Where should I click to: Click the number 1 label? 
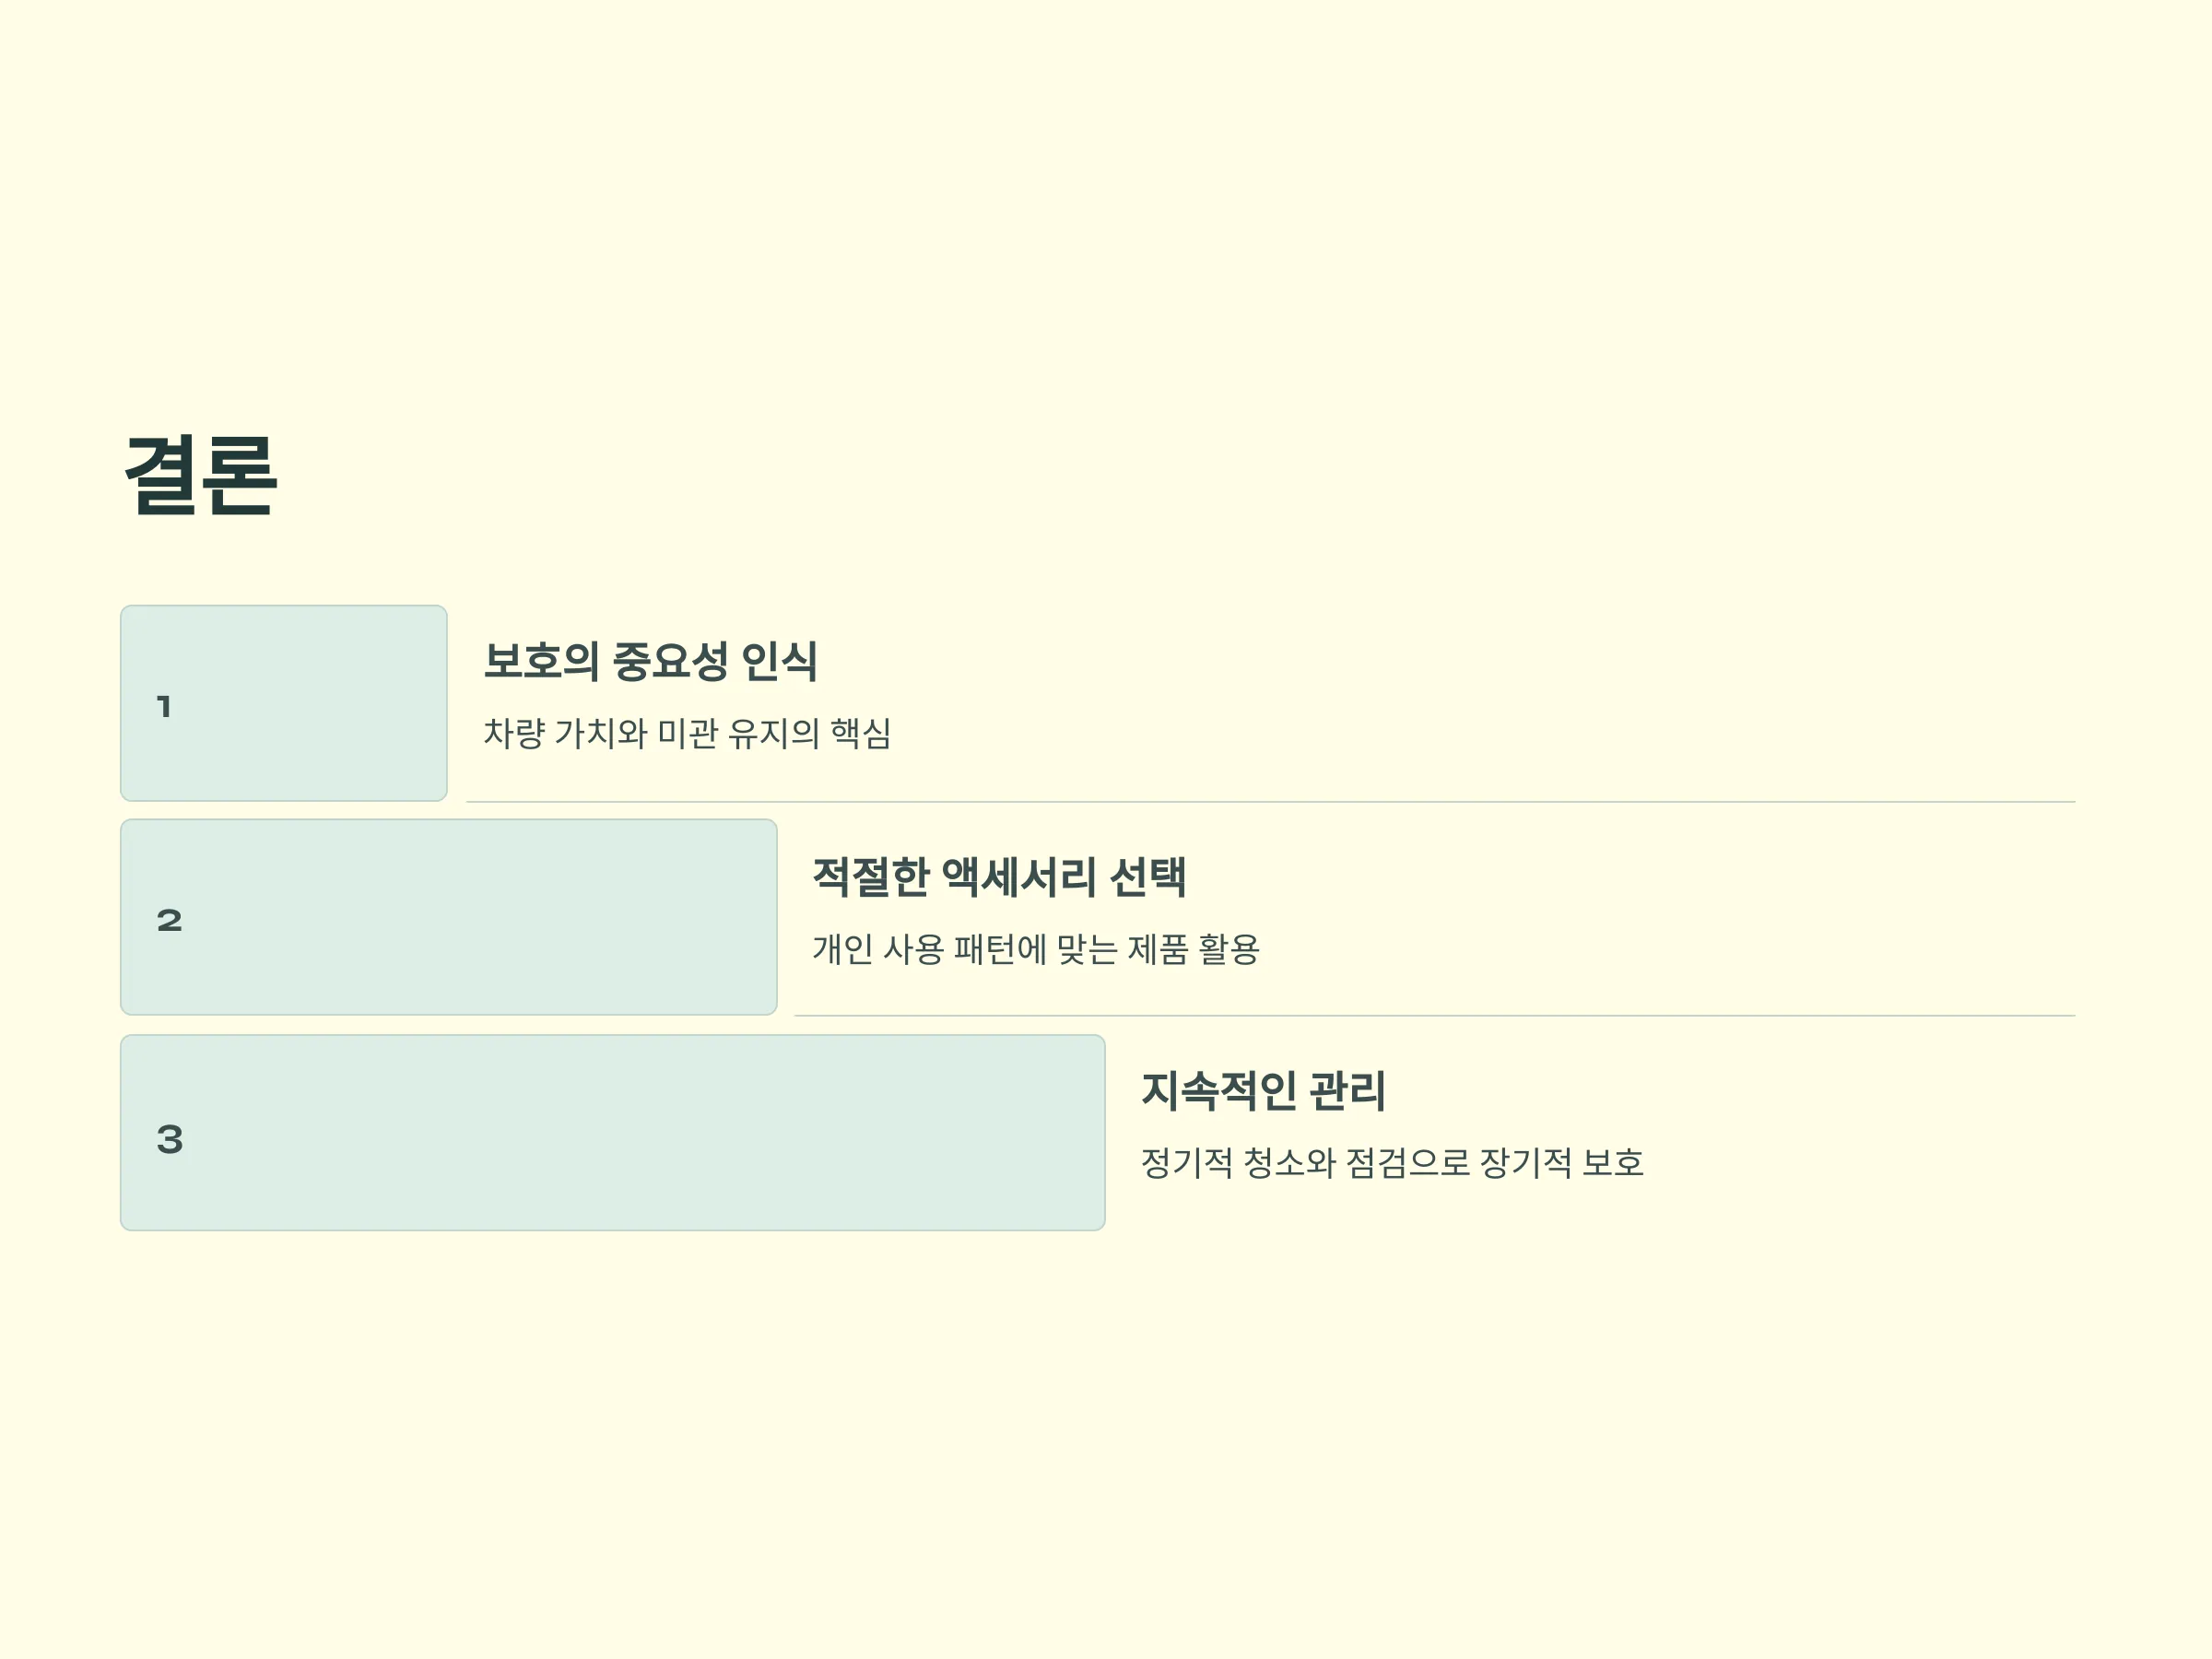pyautogui.click(x=164, y=707)
